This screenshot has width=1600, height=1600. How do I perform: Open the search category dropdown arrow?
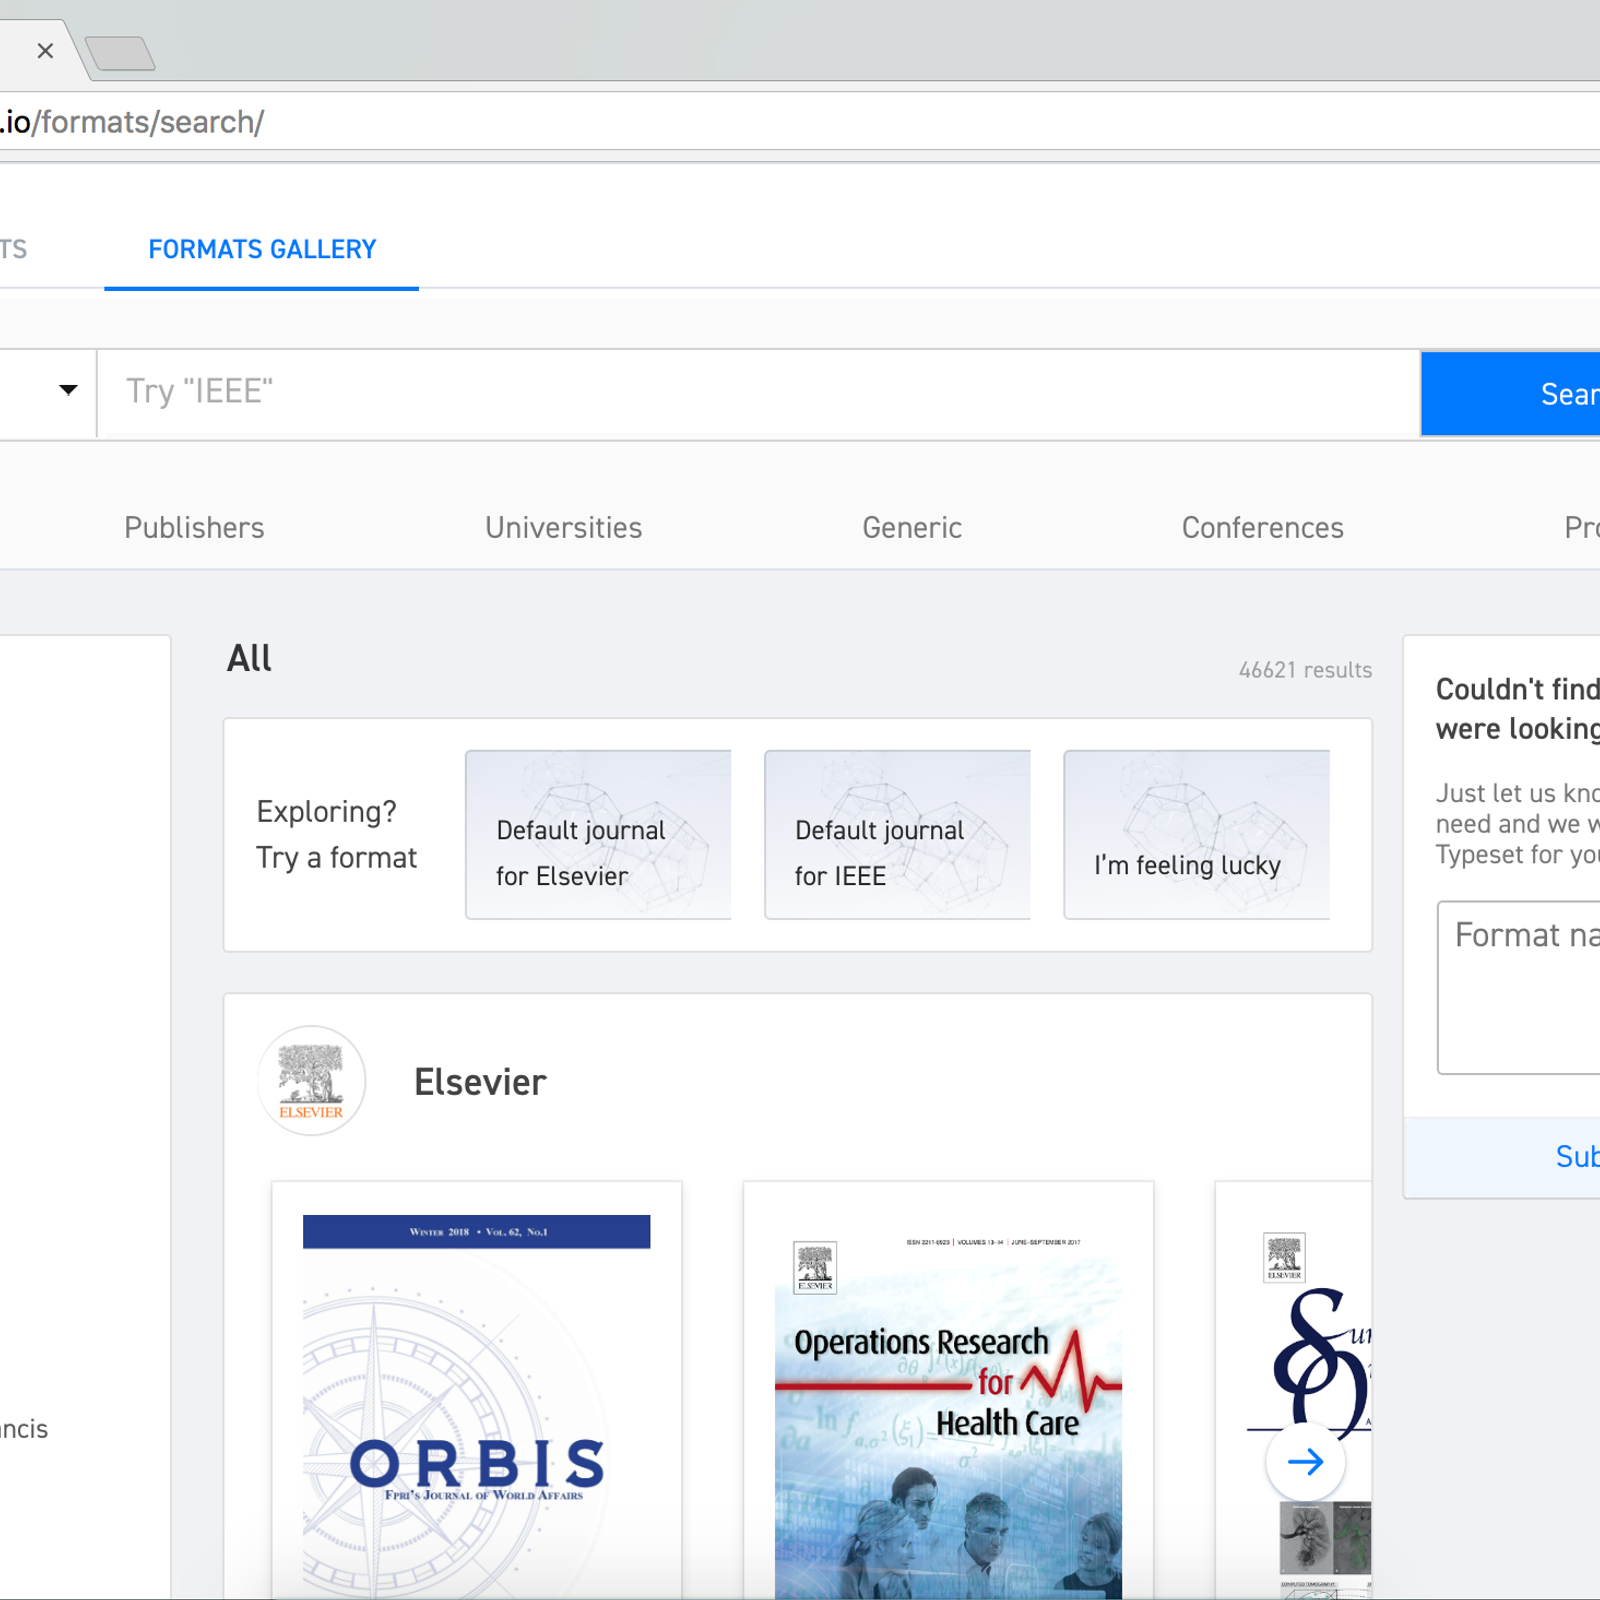point(68,390)
